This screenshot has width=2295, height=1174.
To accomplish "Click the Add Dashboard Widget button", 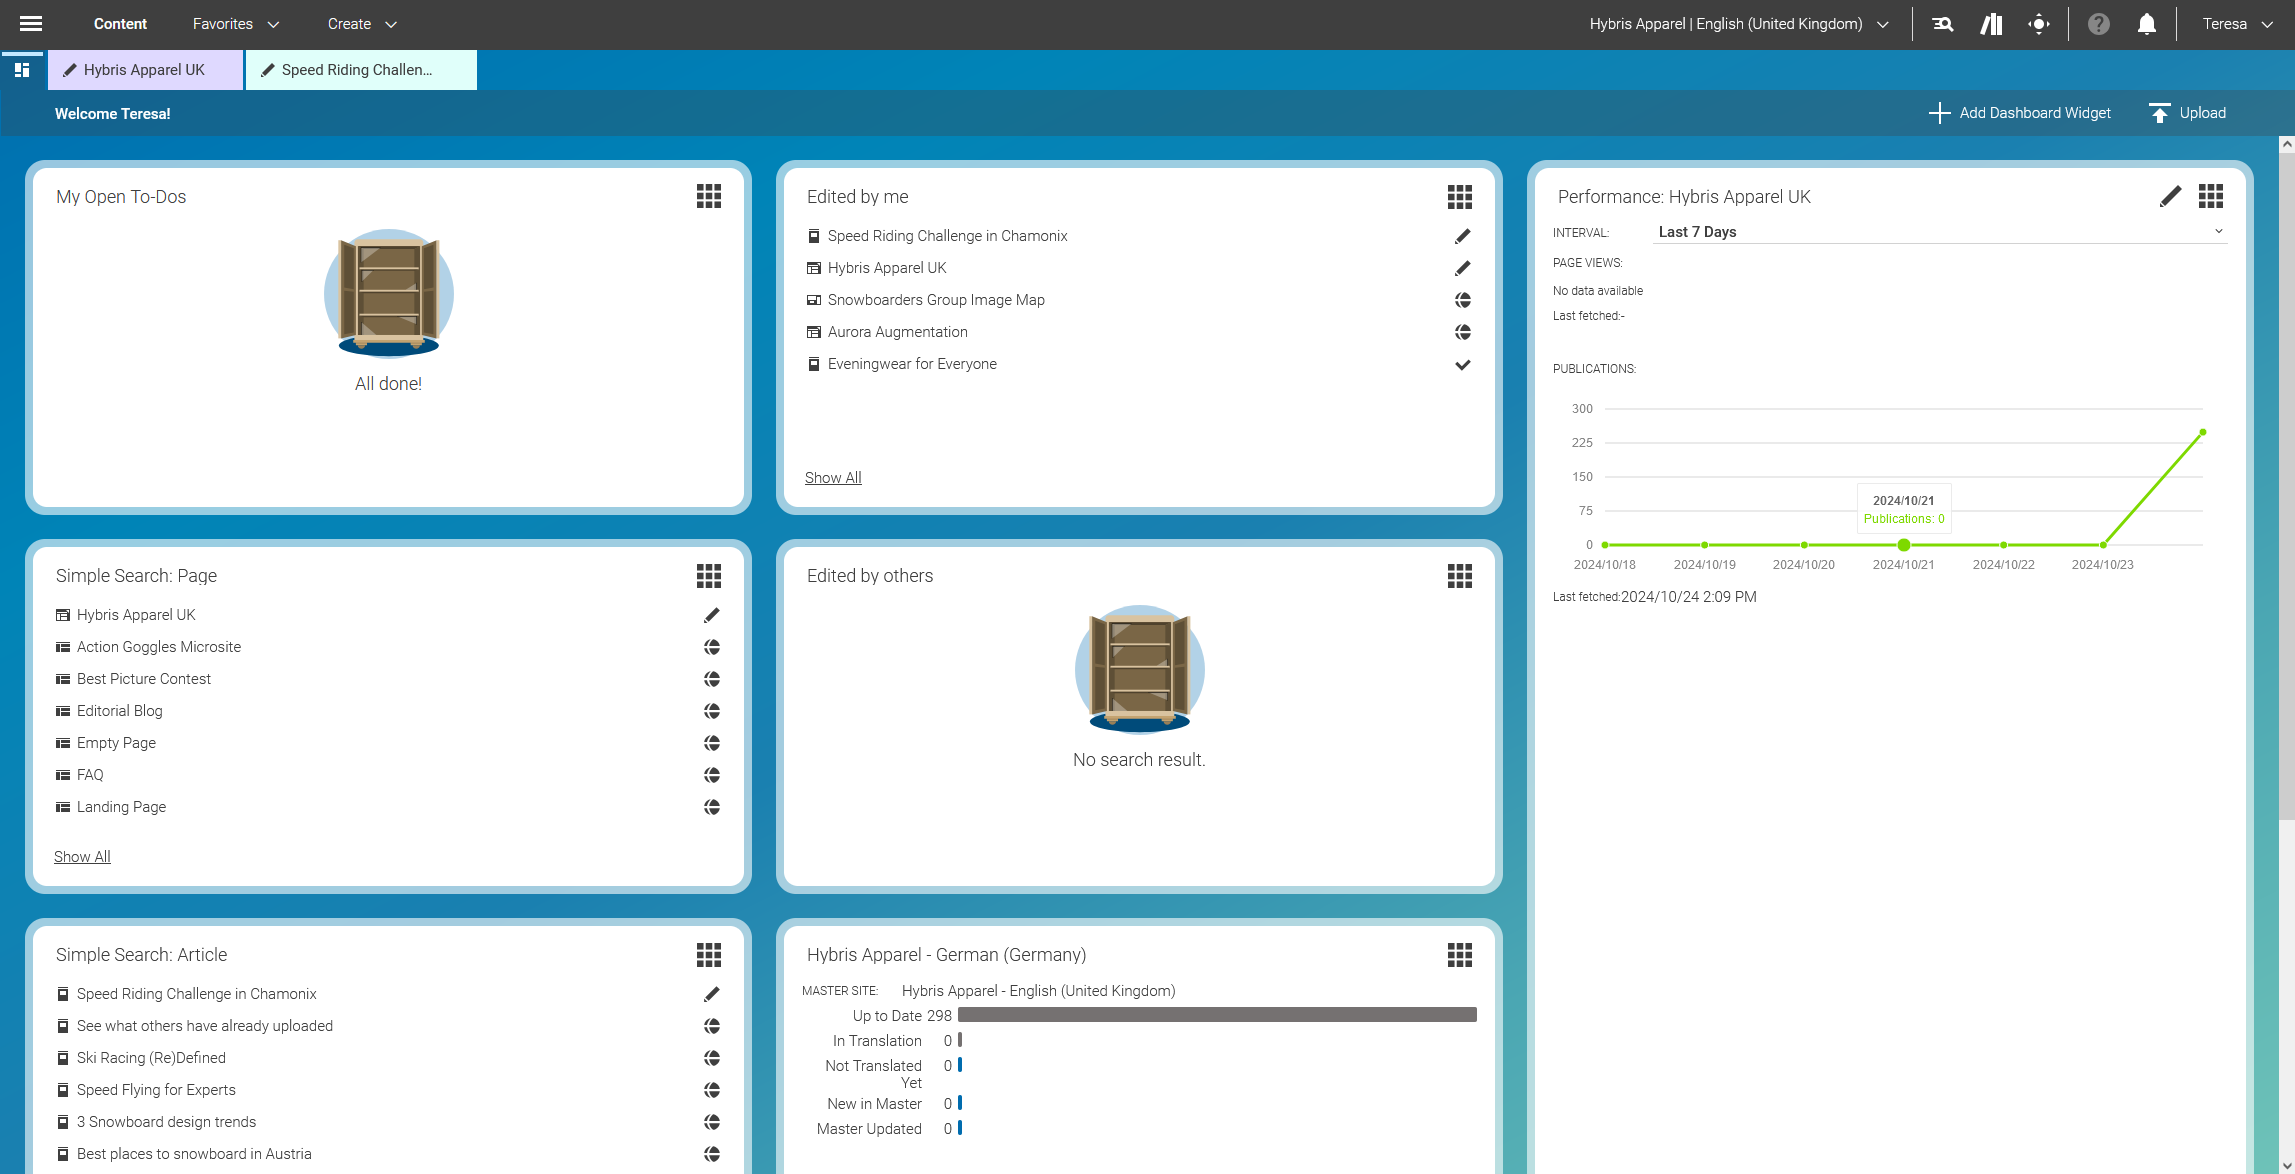I will point(2019,113).
